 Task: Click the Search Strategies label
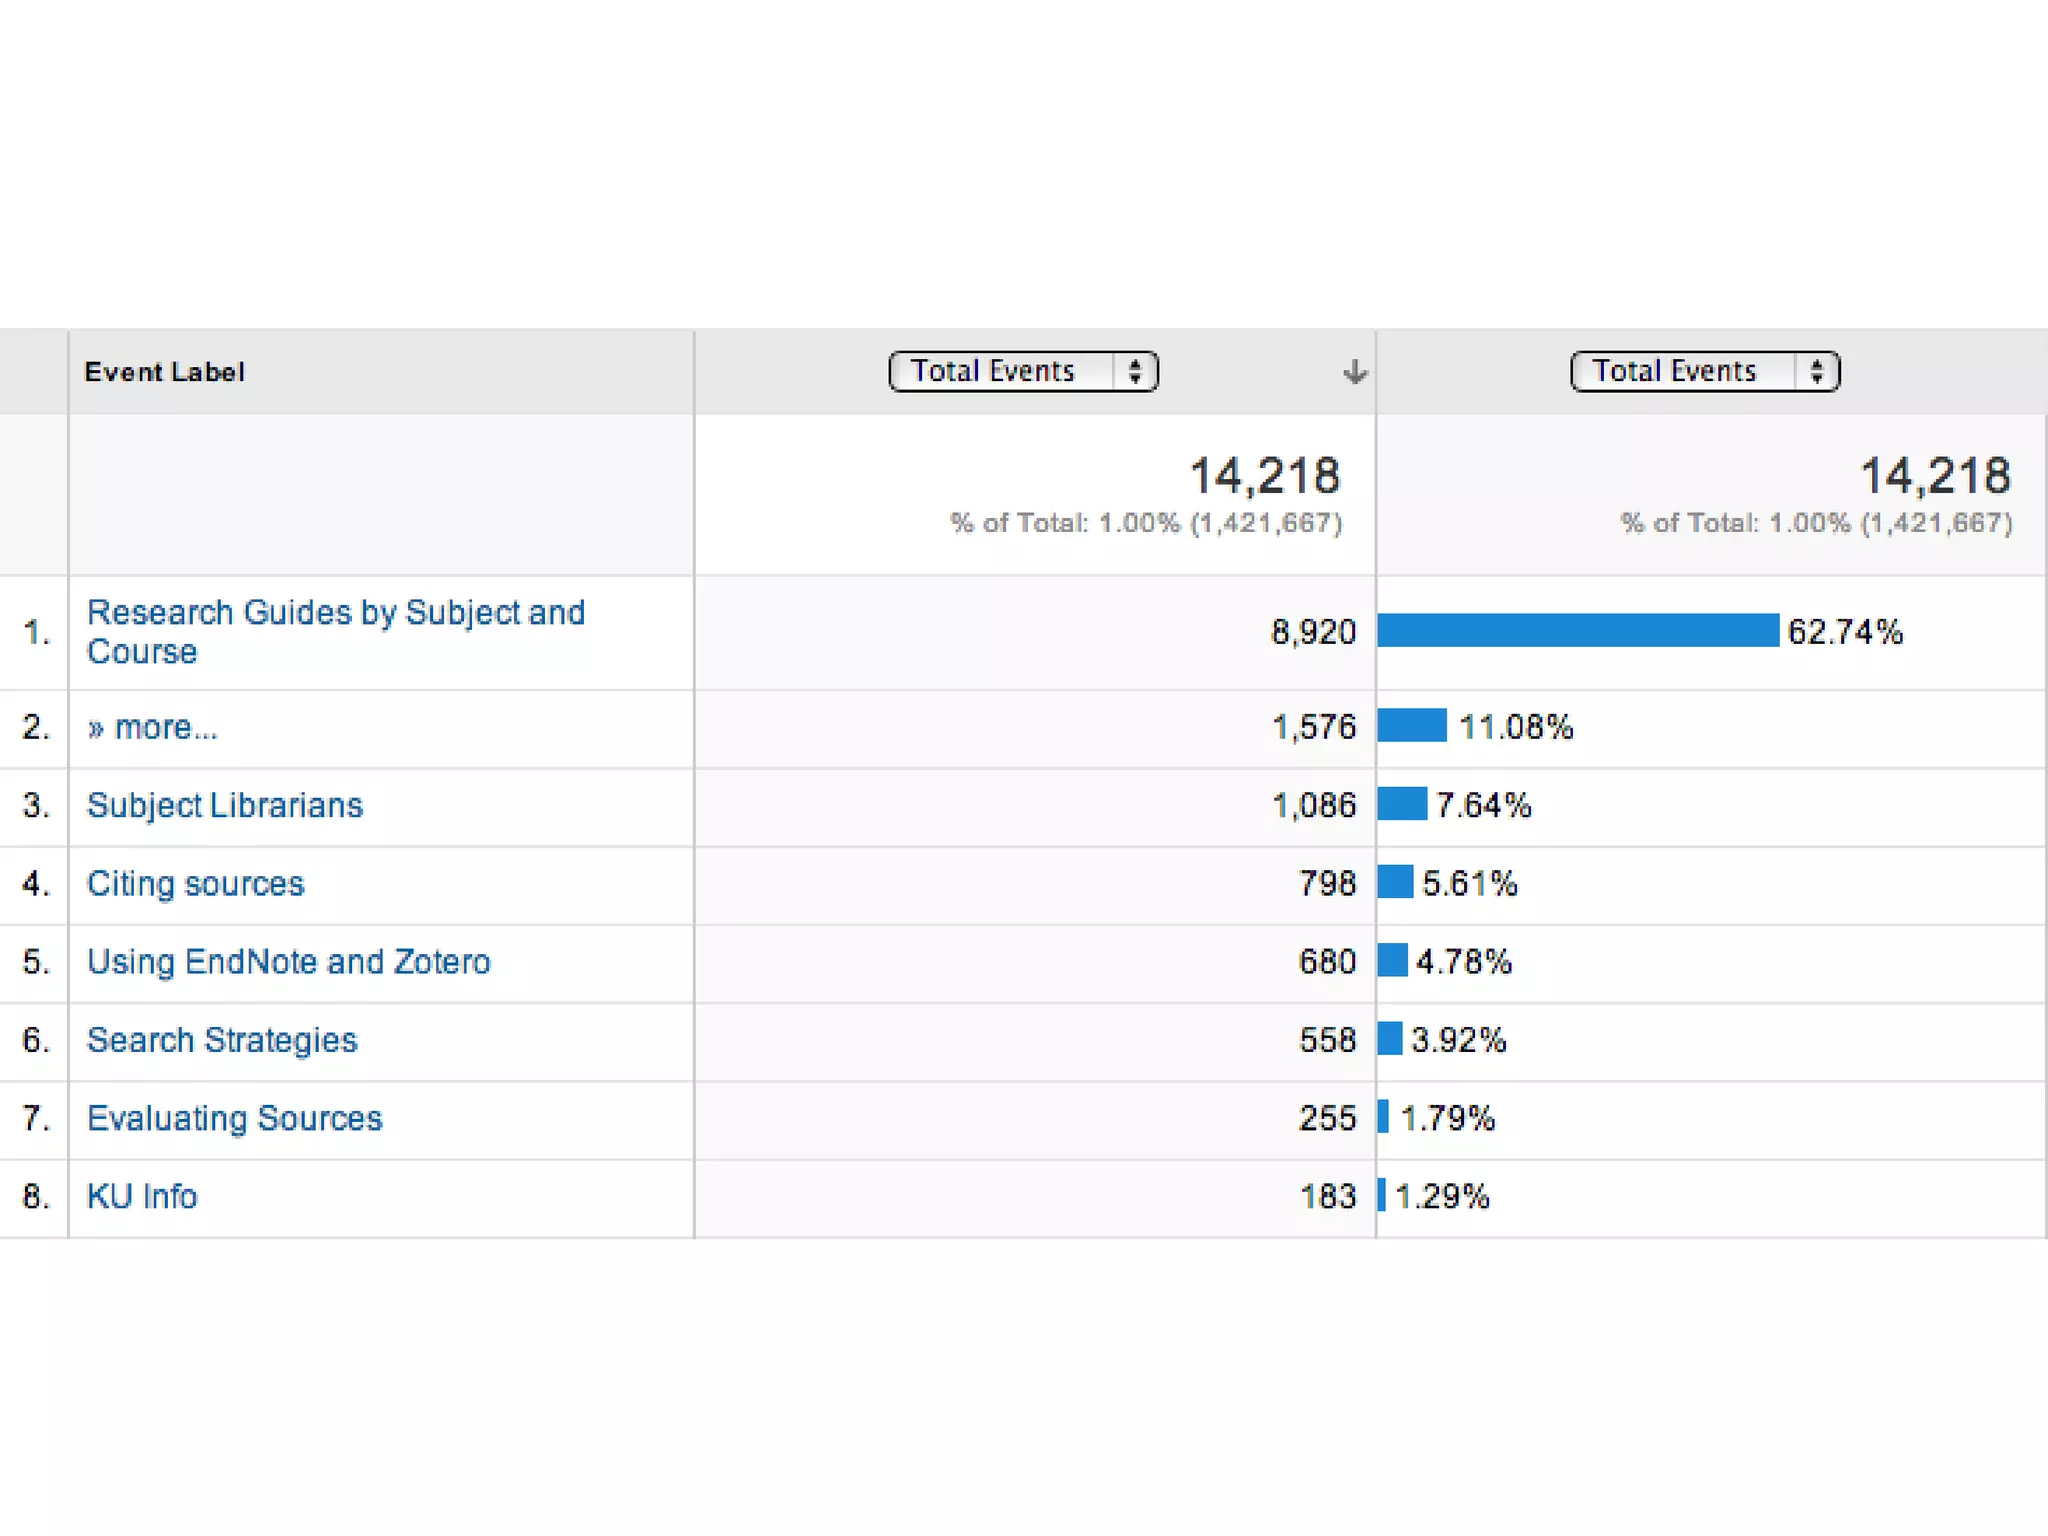pos(221,1040)
